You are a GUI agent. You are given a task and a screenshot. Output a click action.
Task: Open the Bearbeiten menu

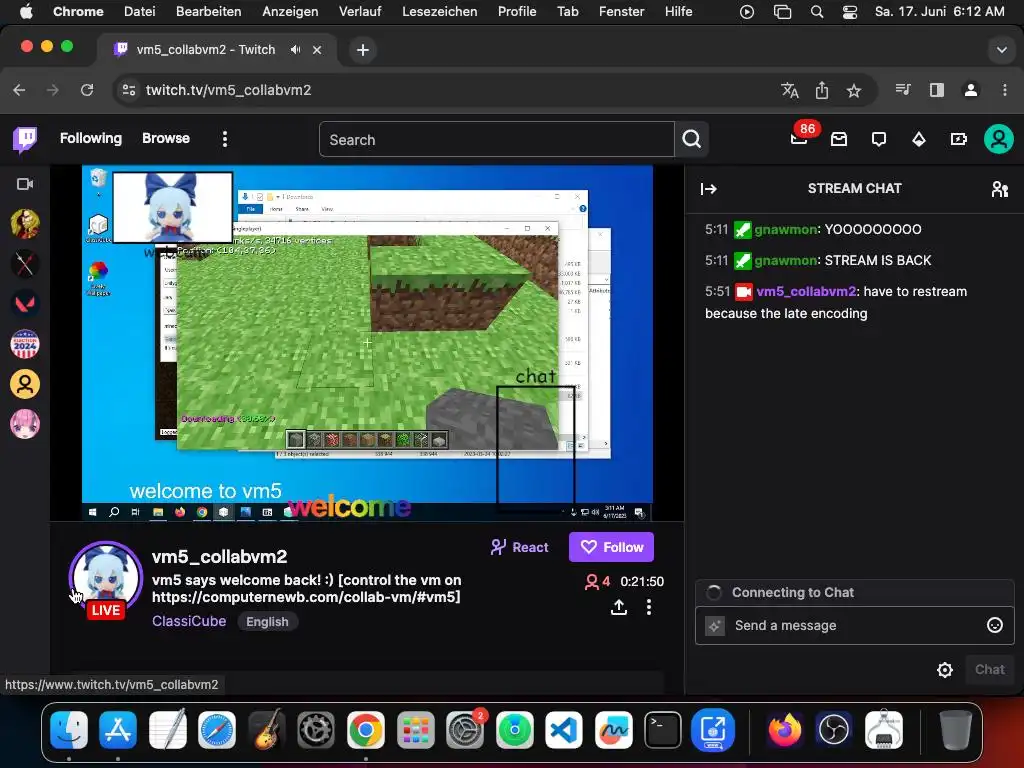coord(208,12)
